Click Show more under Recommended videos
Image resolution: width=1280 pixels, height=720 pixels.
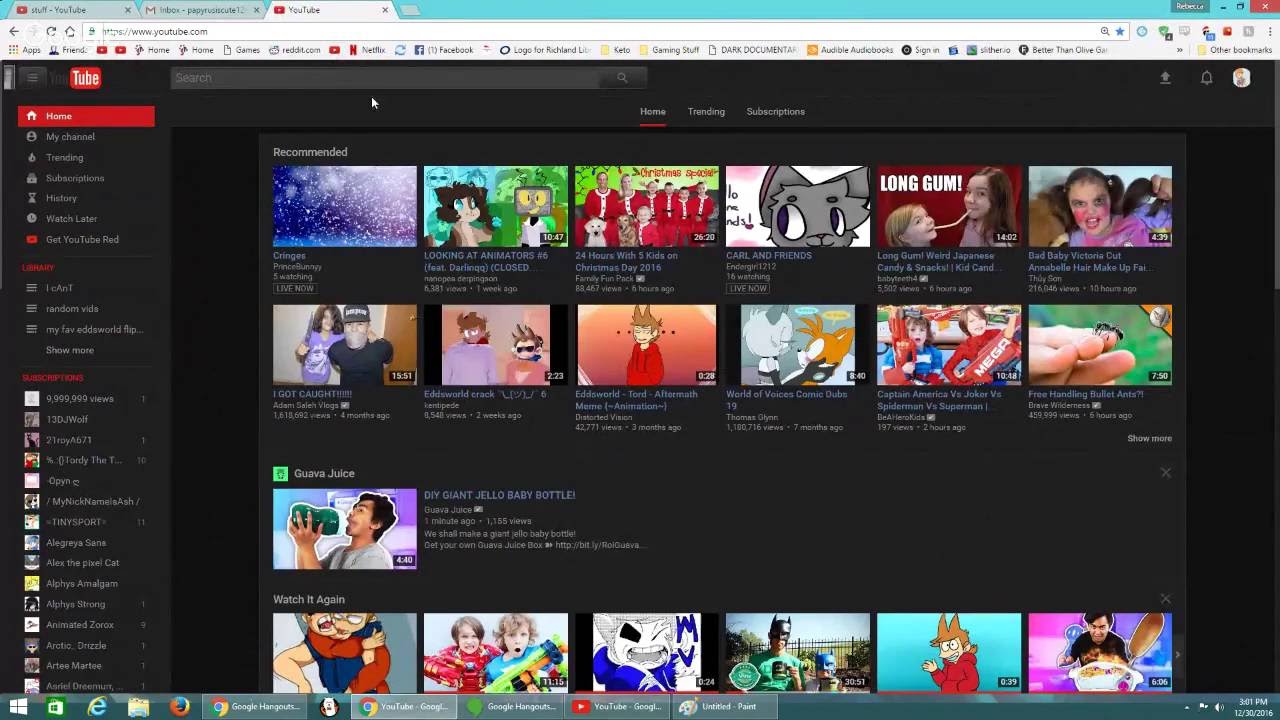(1149, 438)
